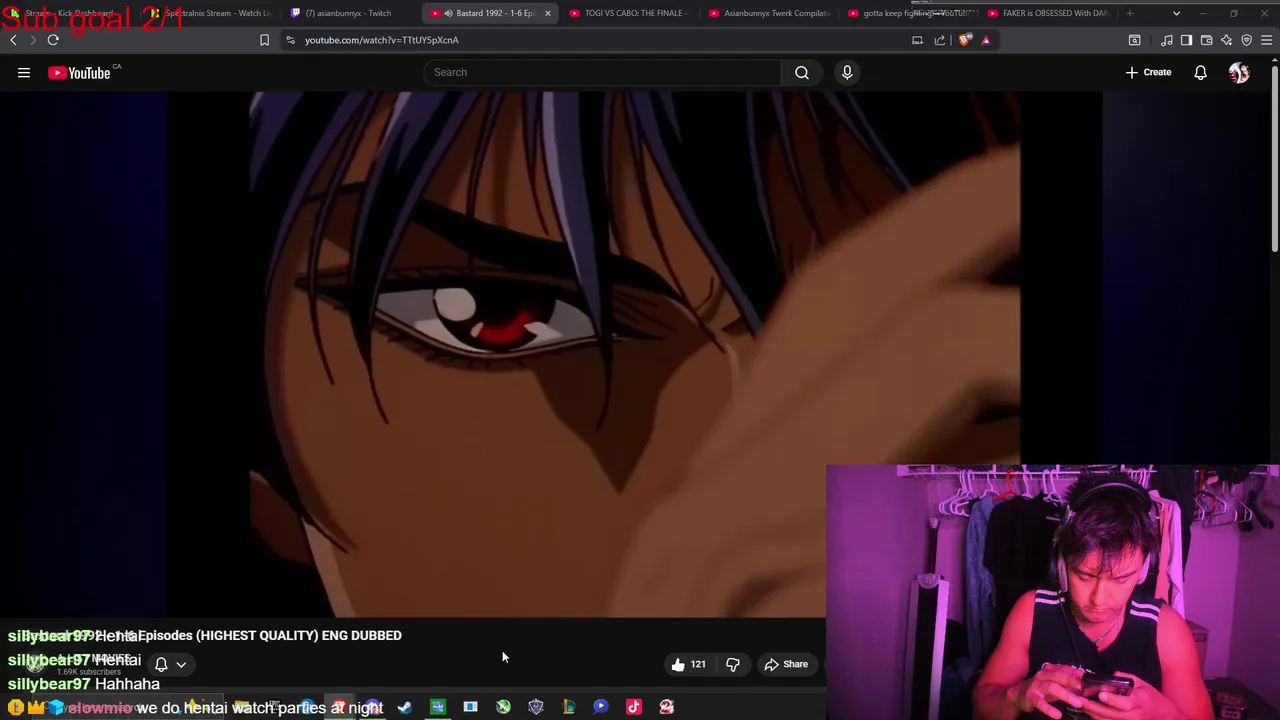The width and height of the screenshot is (1280, 720).
Task: Click the share page icon in address bar
Action: [x=940, y=40]
